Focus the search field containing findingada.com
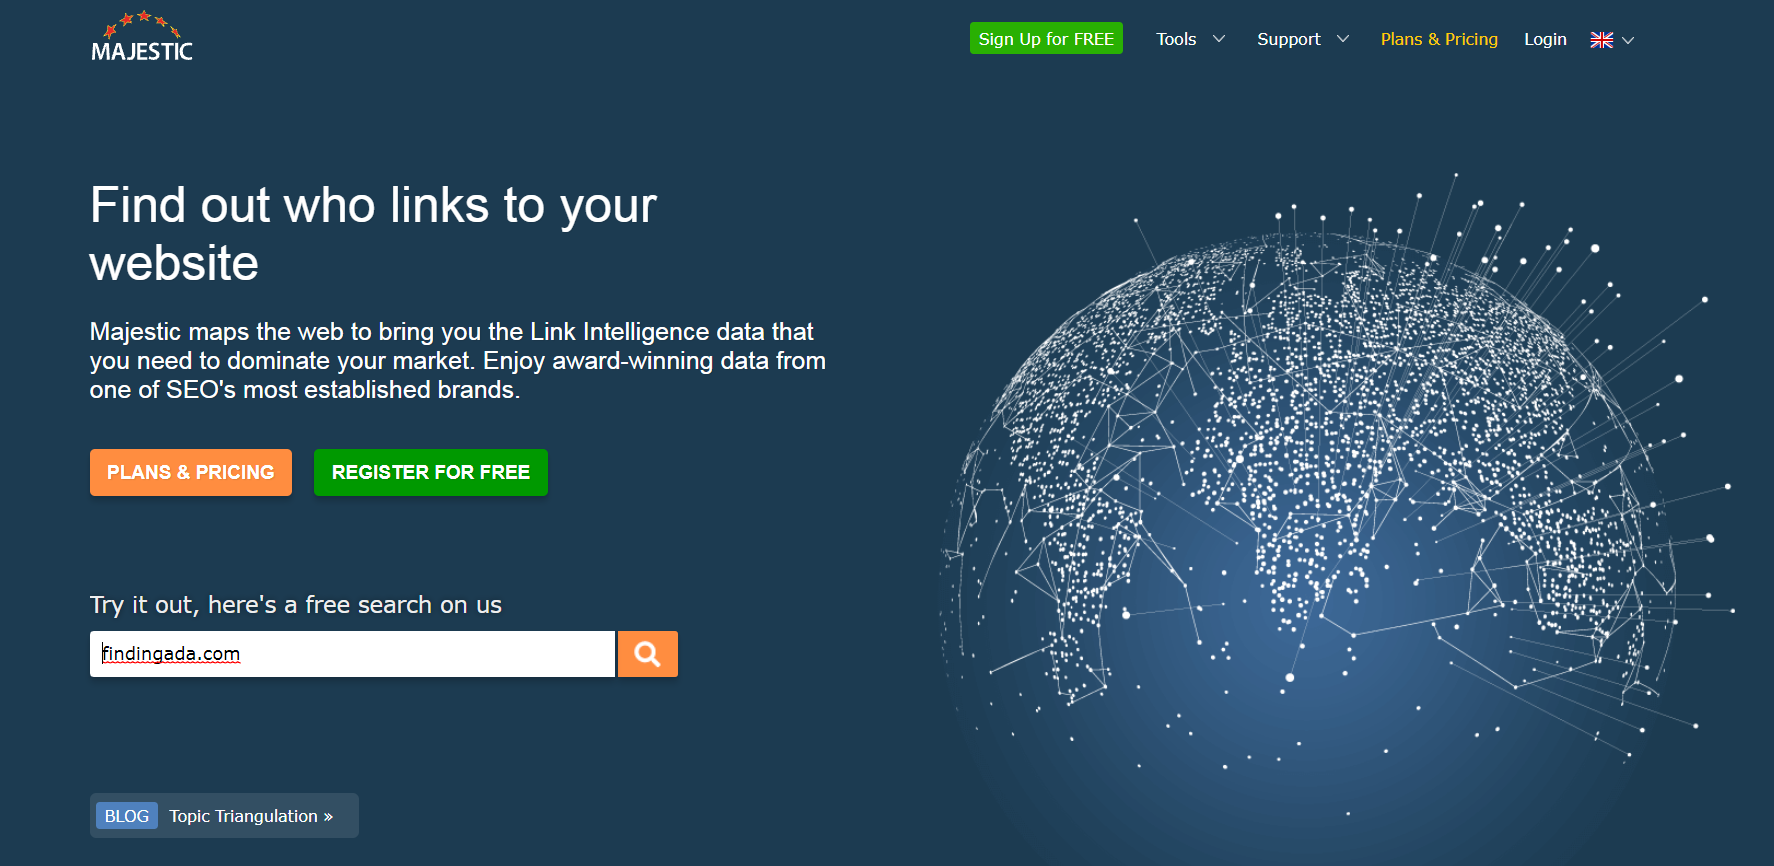The height and width of the screenshot is (866, 1774). click(x=352, y=654)
